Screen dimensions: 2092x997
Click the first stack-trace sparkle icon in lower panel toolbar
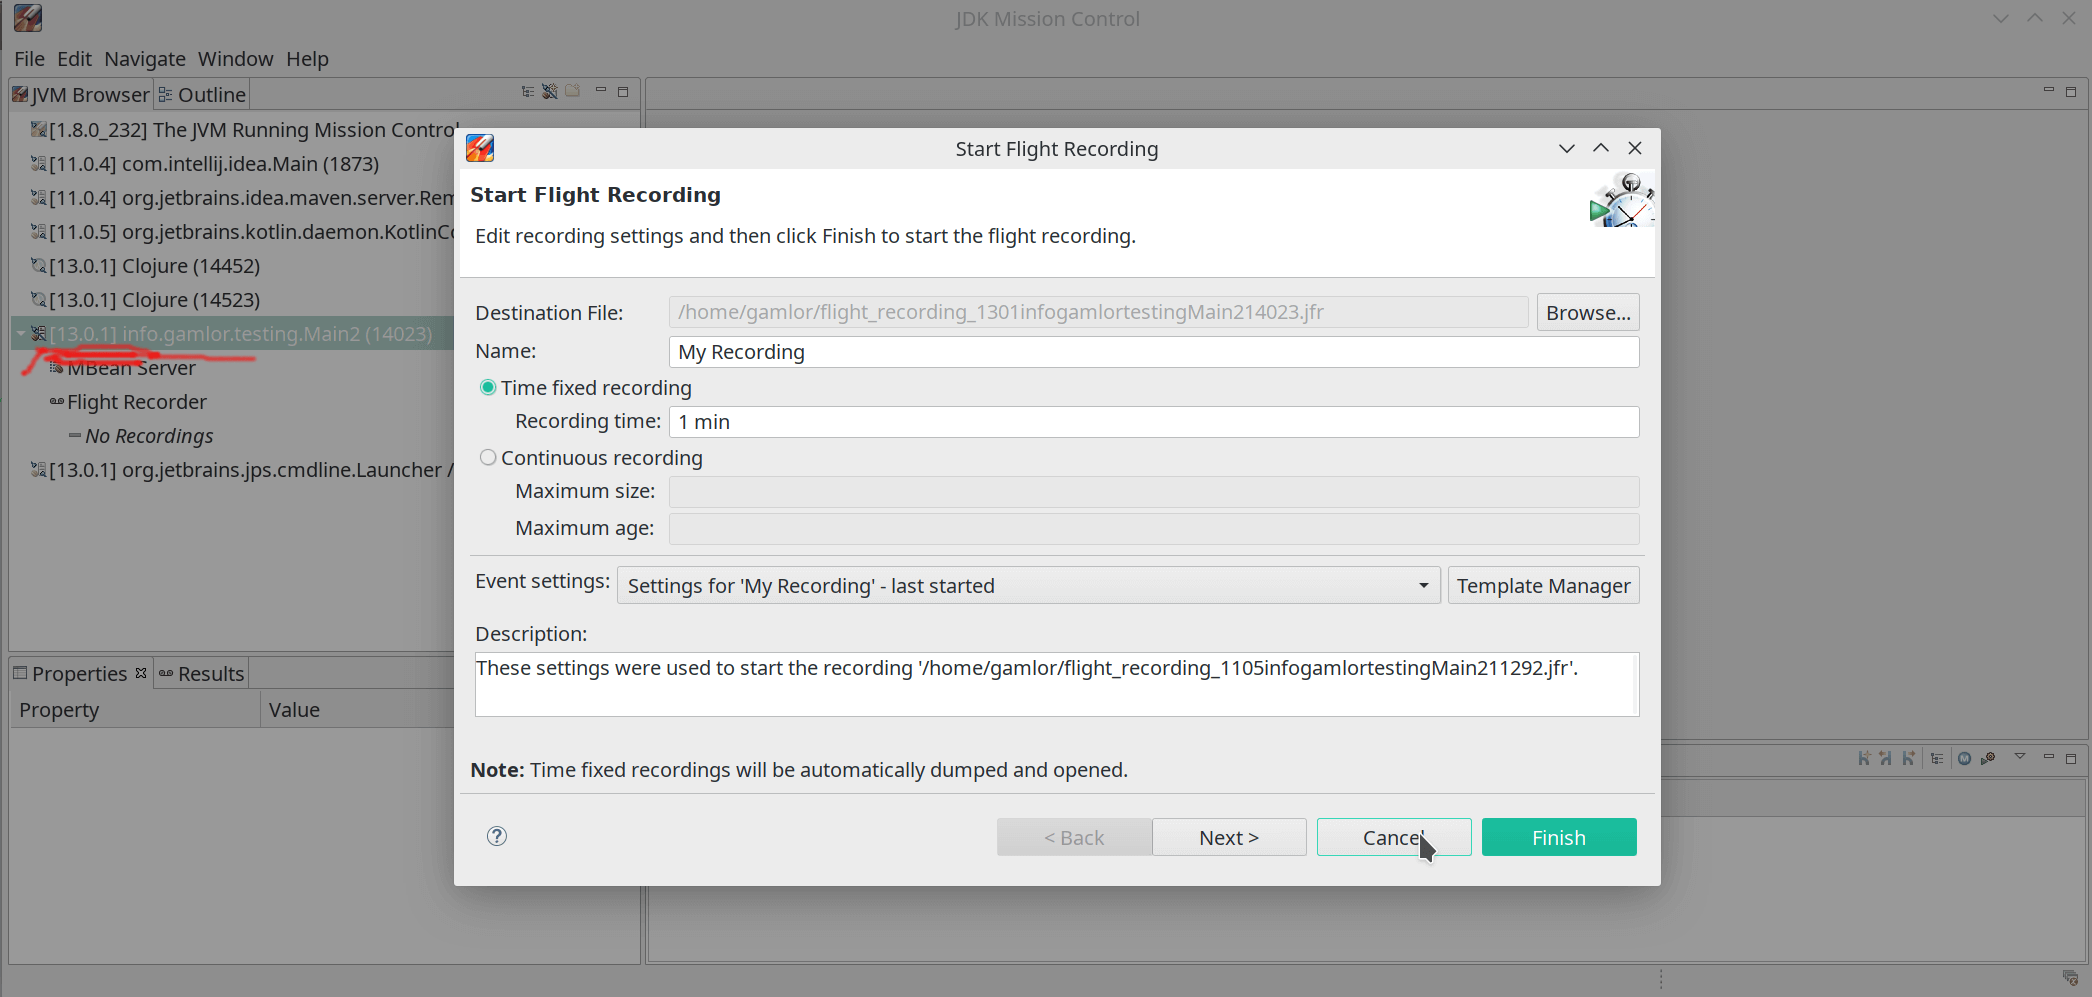click(x=1864, y=758)
